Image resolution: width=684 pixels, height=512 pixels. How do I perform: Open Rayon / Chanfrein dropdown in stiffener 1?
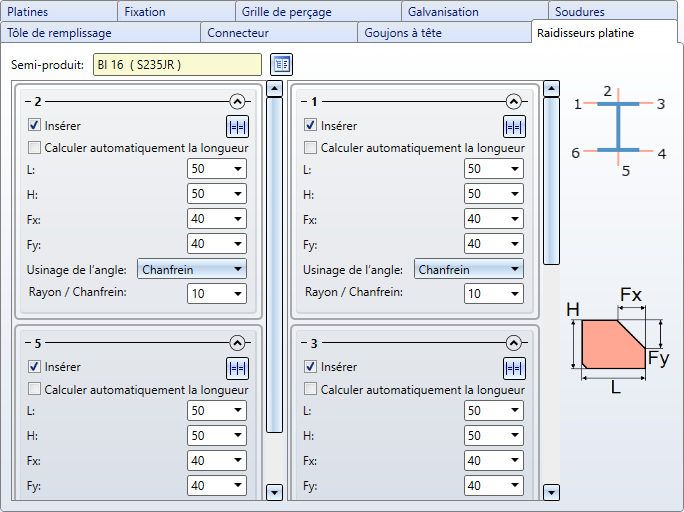(494, 294)
